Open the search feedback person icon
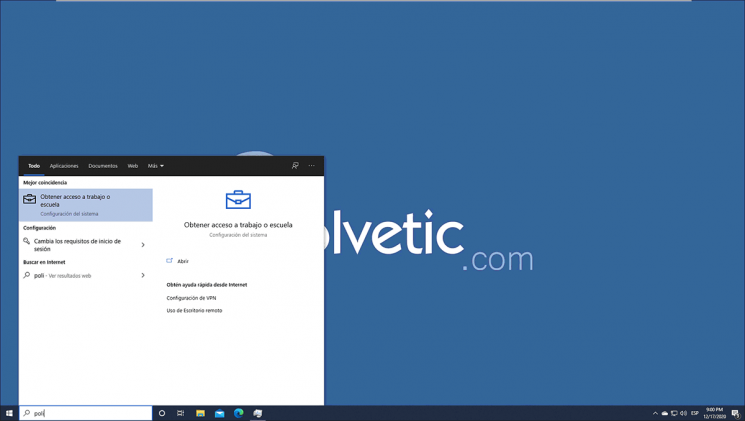 295,165
